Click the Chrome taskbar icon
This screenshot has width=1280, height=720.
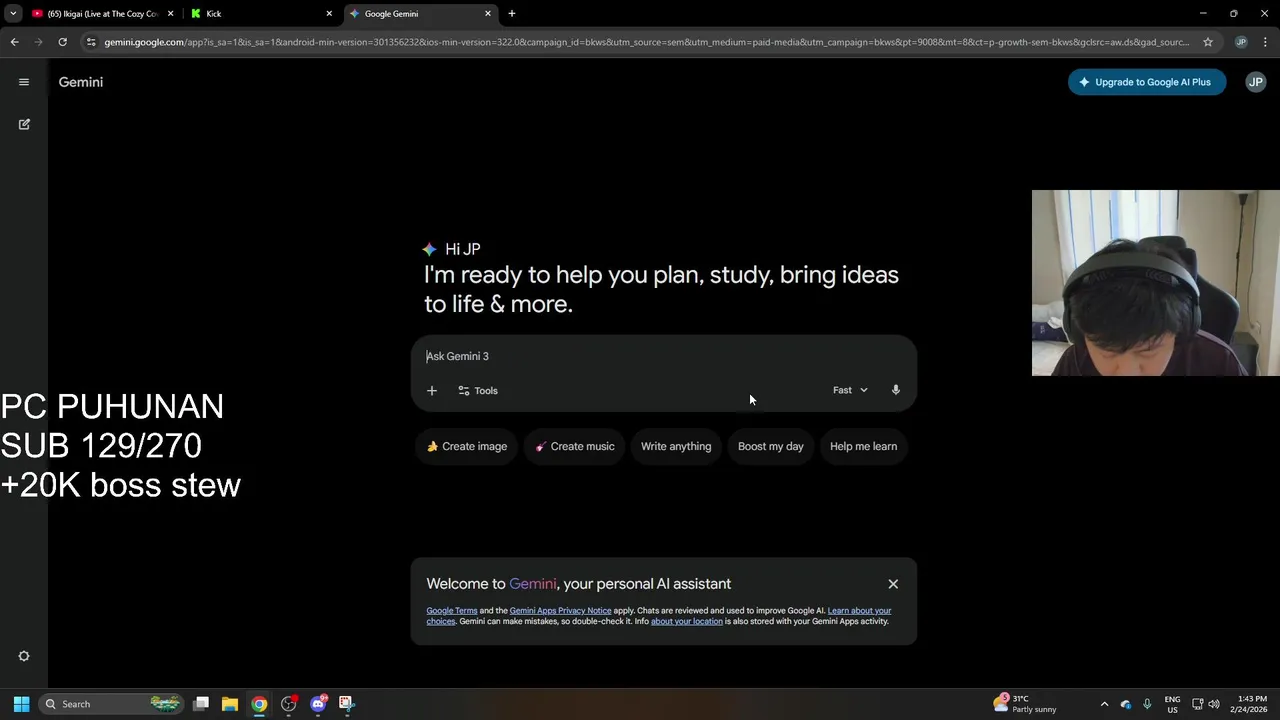tap(259, 704)
